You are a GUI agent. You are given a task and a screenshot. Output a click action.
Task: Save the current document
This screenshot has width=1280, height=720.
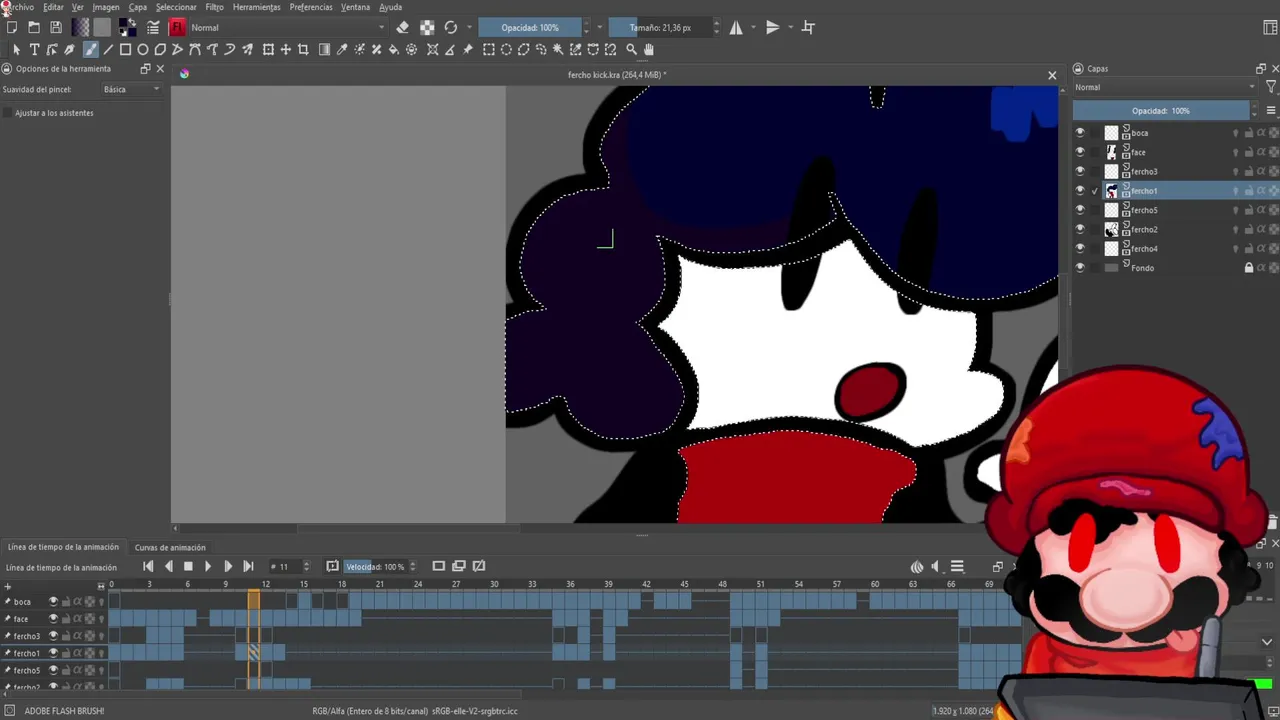click(x=55, y=27)
